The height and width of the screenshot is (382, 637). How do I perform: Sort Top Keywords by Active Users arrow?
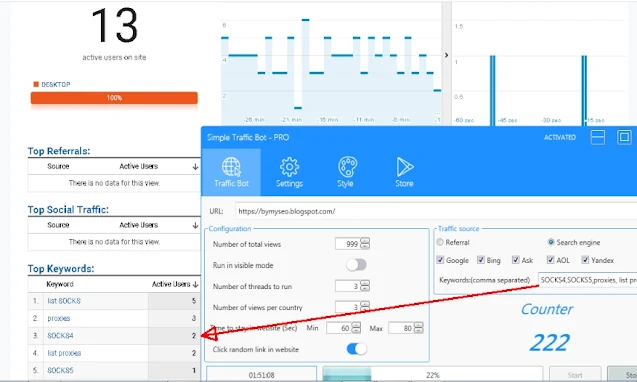click(195, 284)
